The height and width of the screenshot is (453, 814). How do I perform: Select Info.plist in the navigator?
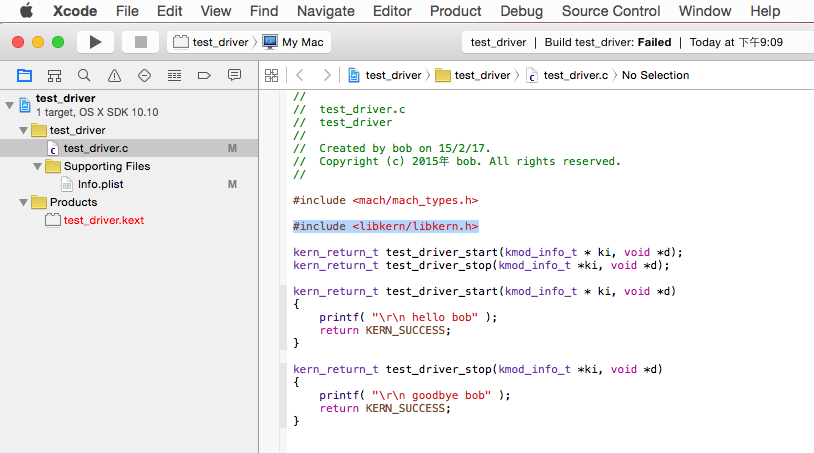129,184
